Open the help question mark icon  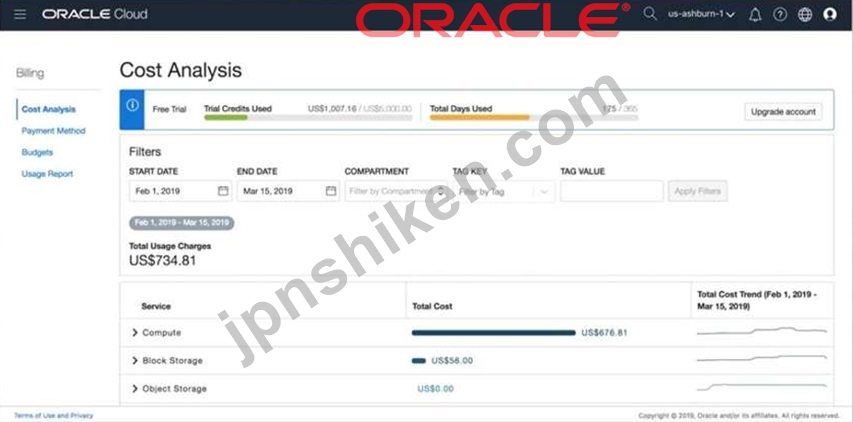pos(780,15)
